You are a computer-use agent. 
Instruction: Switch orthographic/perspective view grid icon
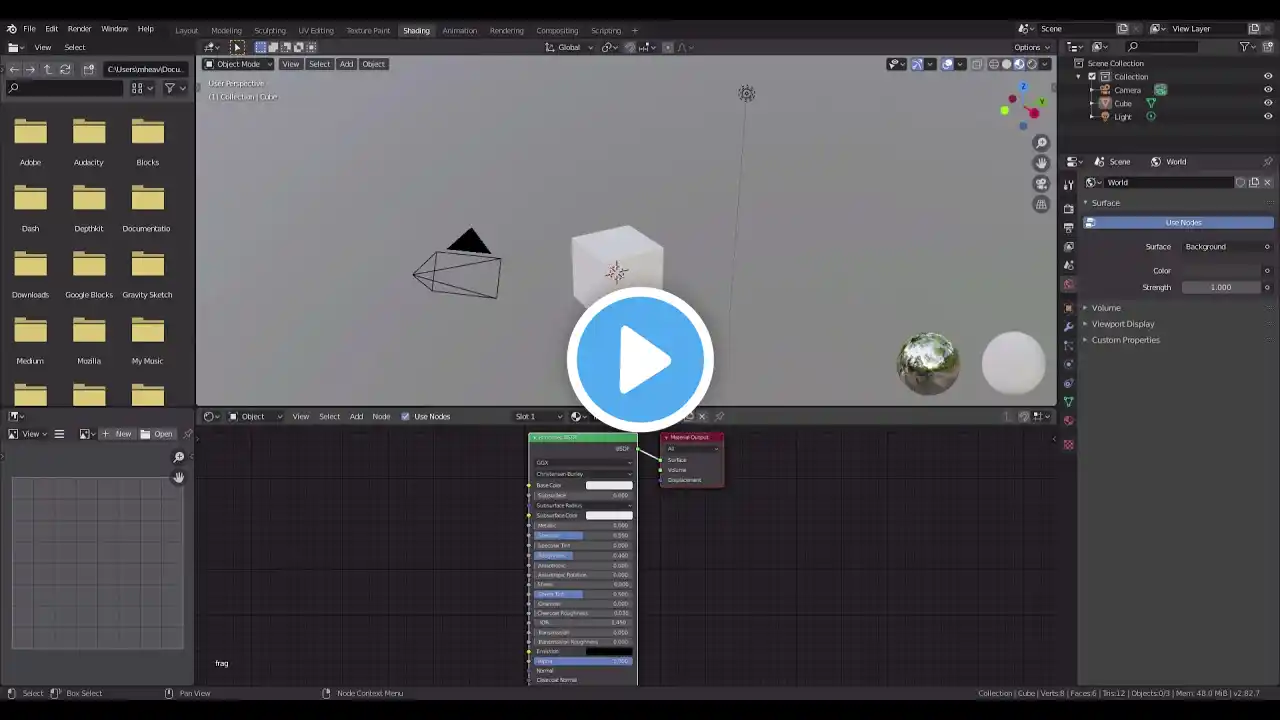(x=1041, y=204)
